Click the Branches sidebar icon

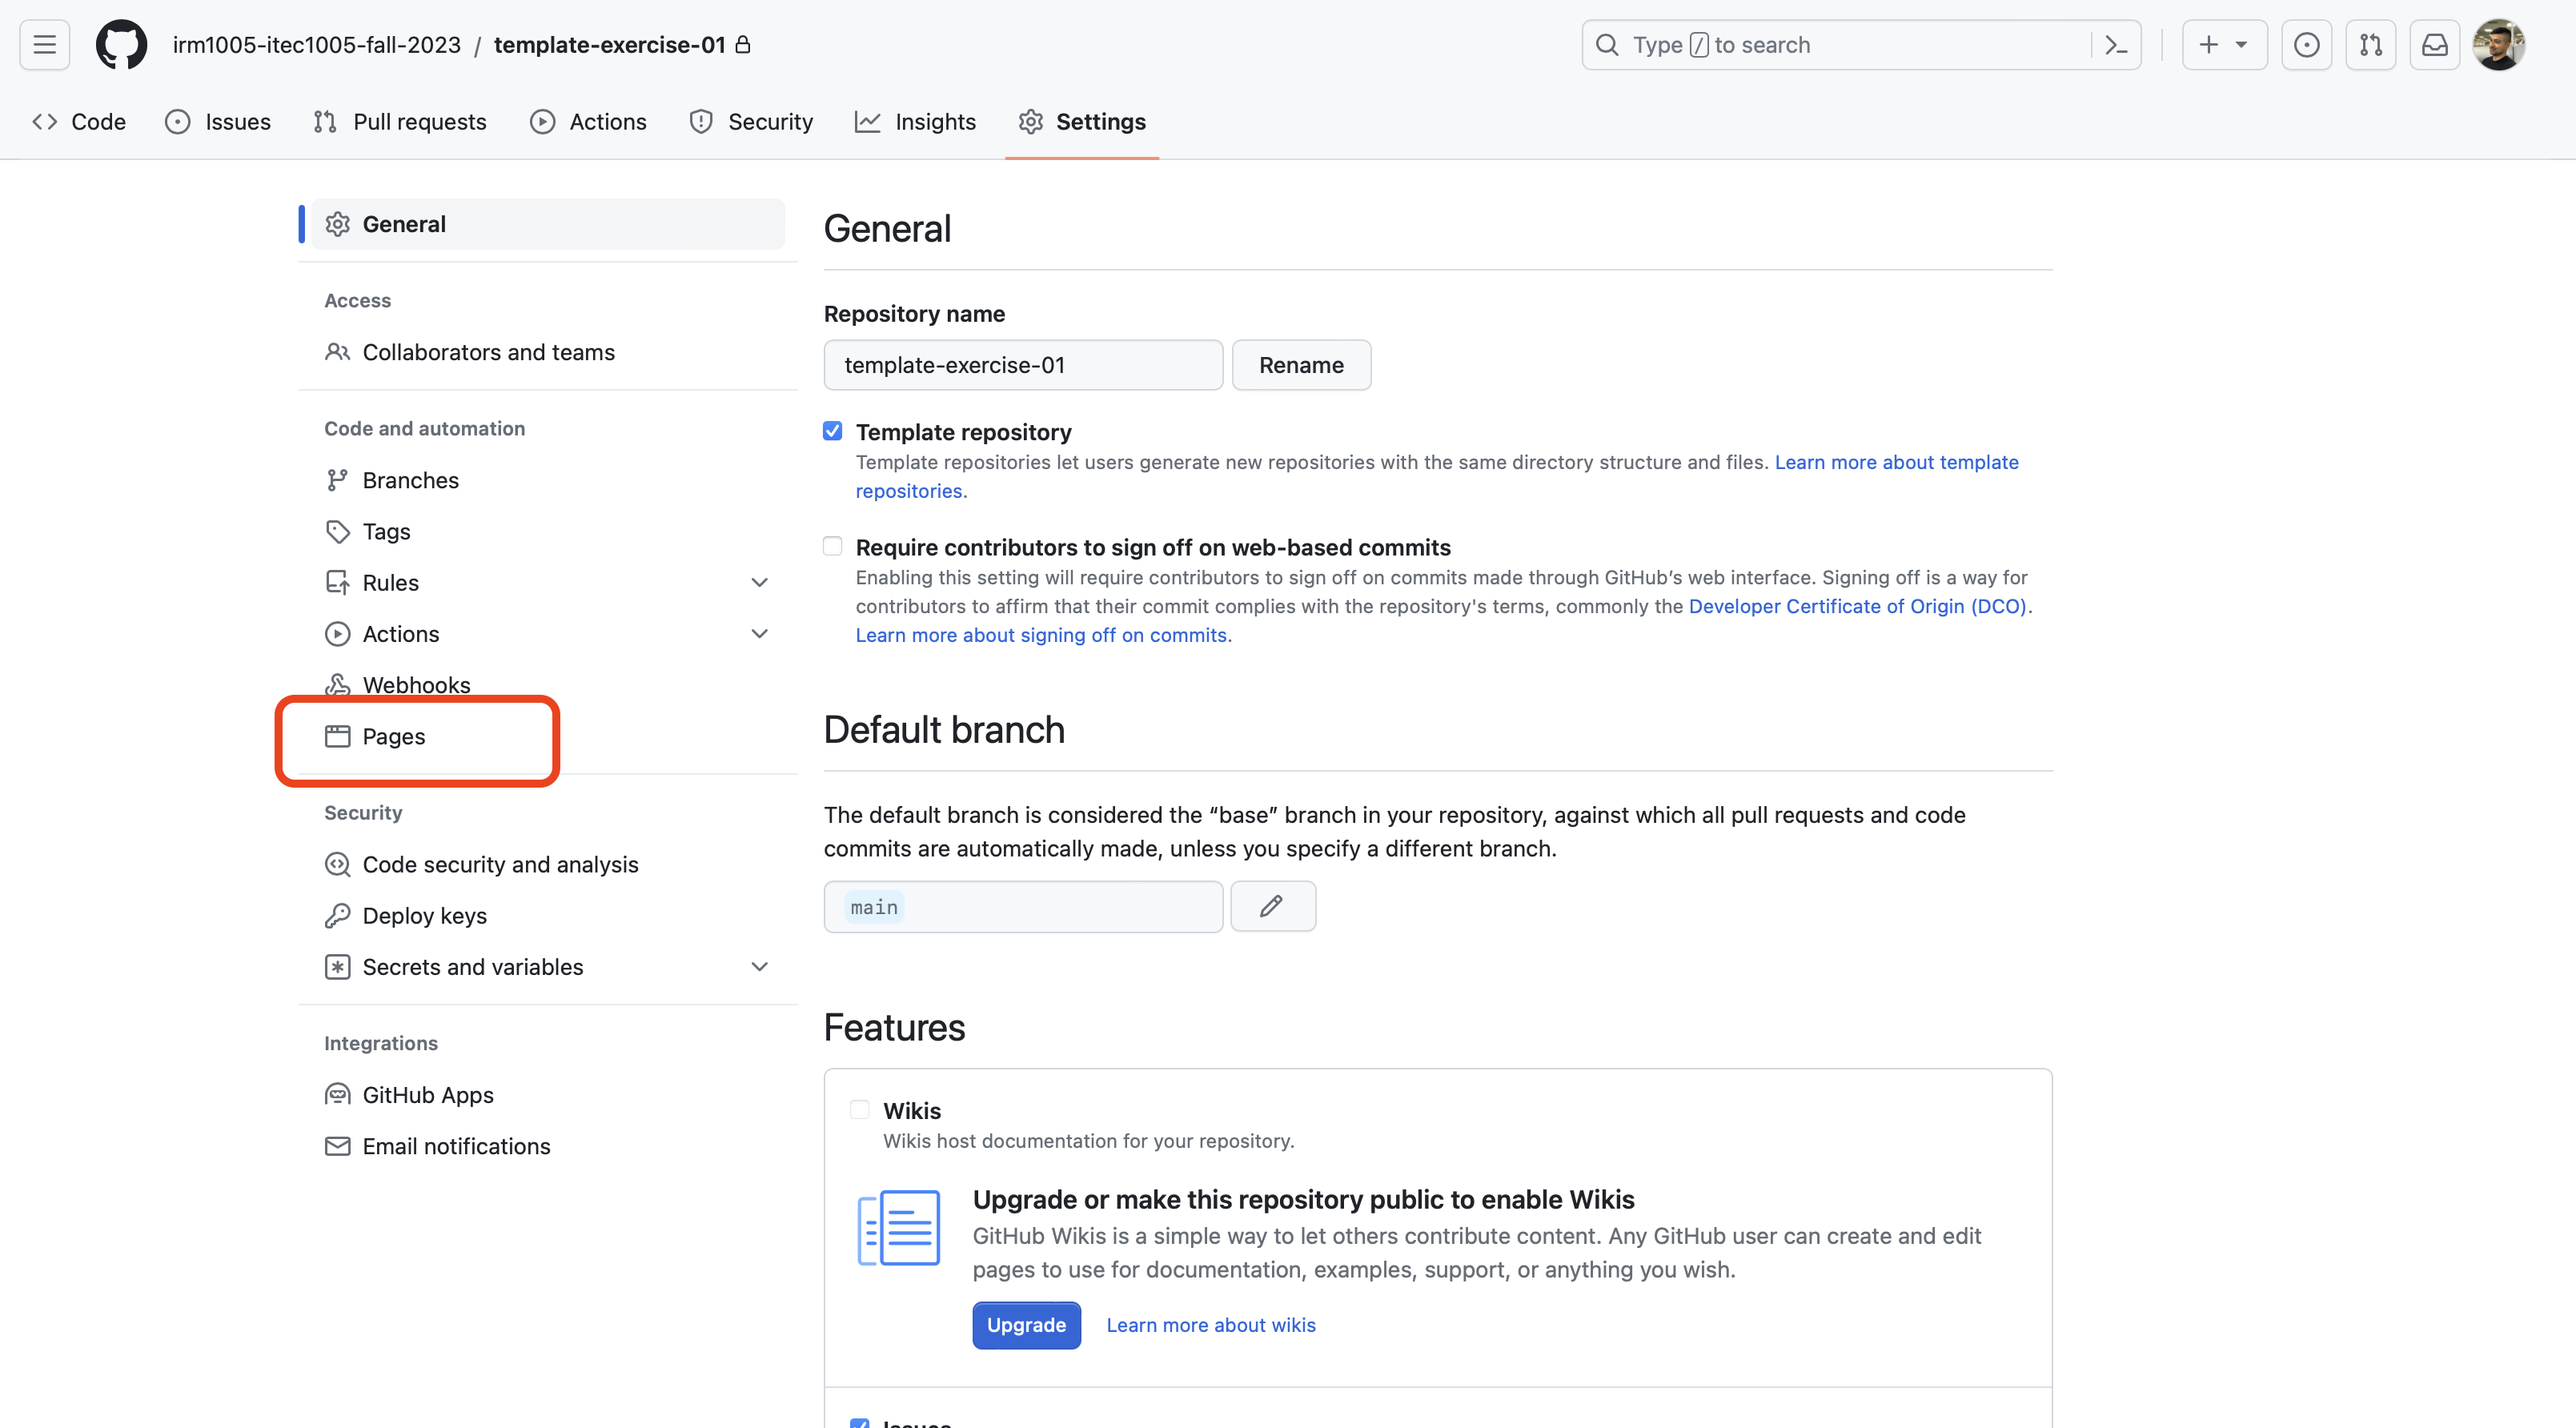[x=338, y=480]
